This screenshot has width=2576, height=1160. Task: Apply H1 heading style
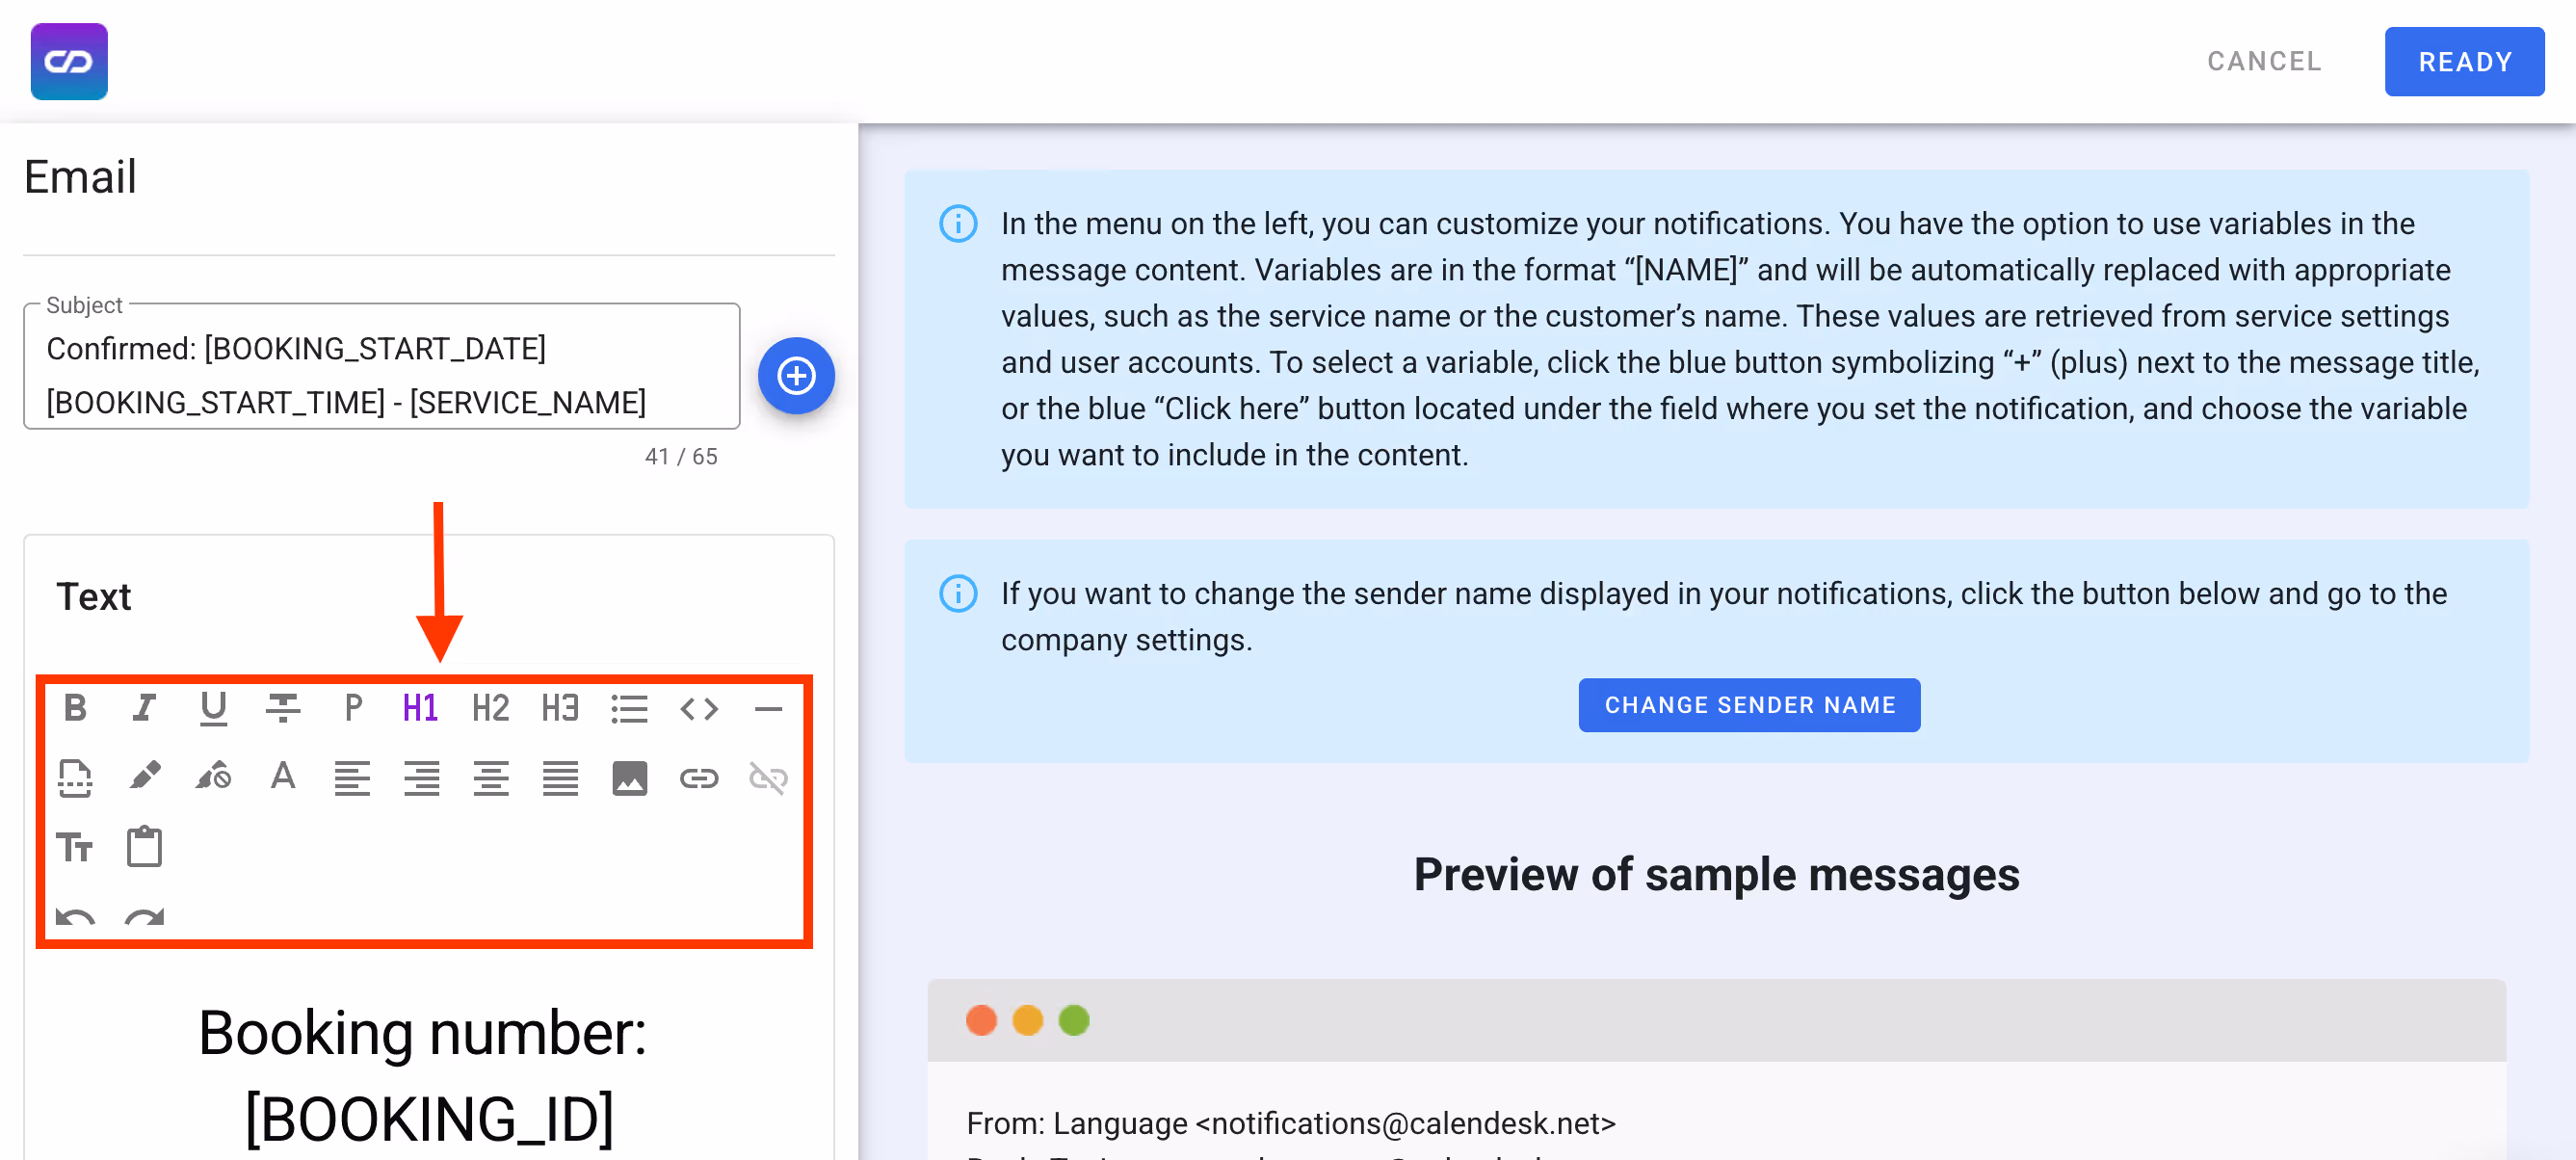point(421,708)
